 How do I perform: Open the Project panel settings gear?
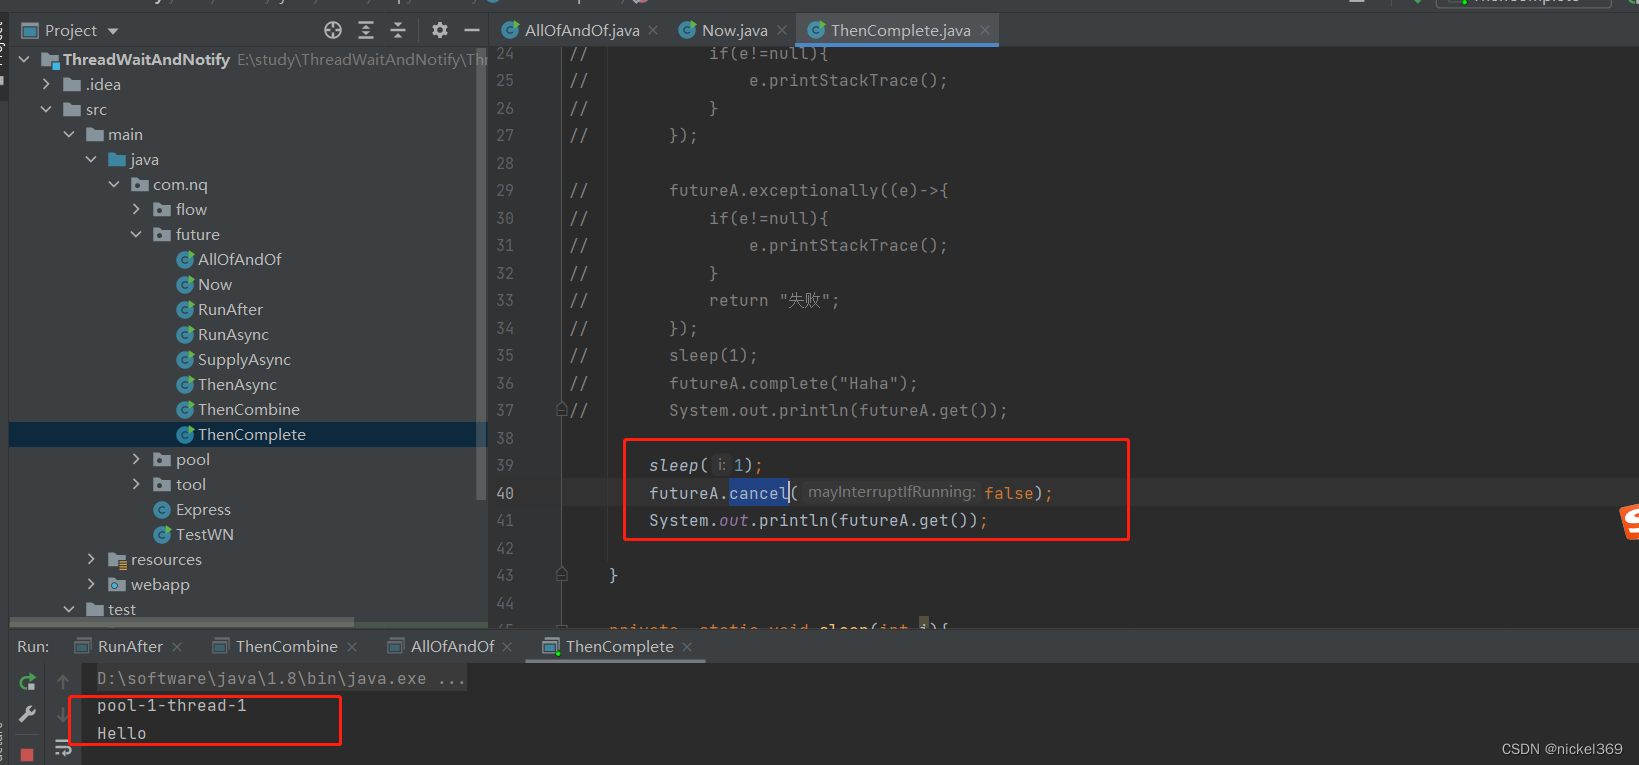(x=440, y=30)
